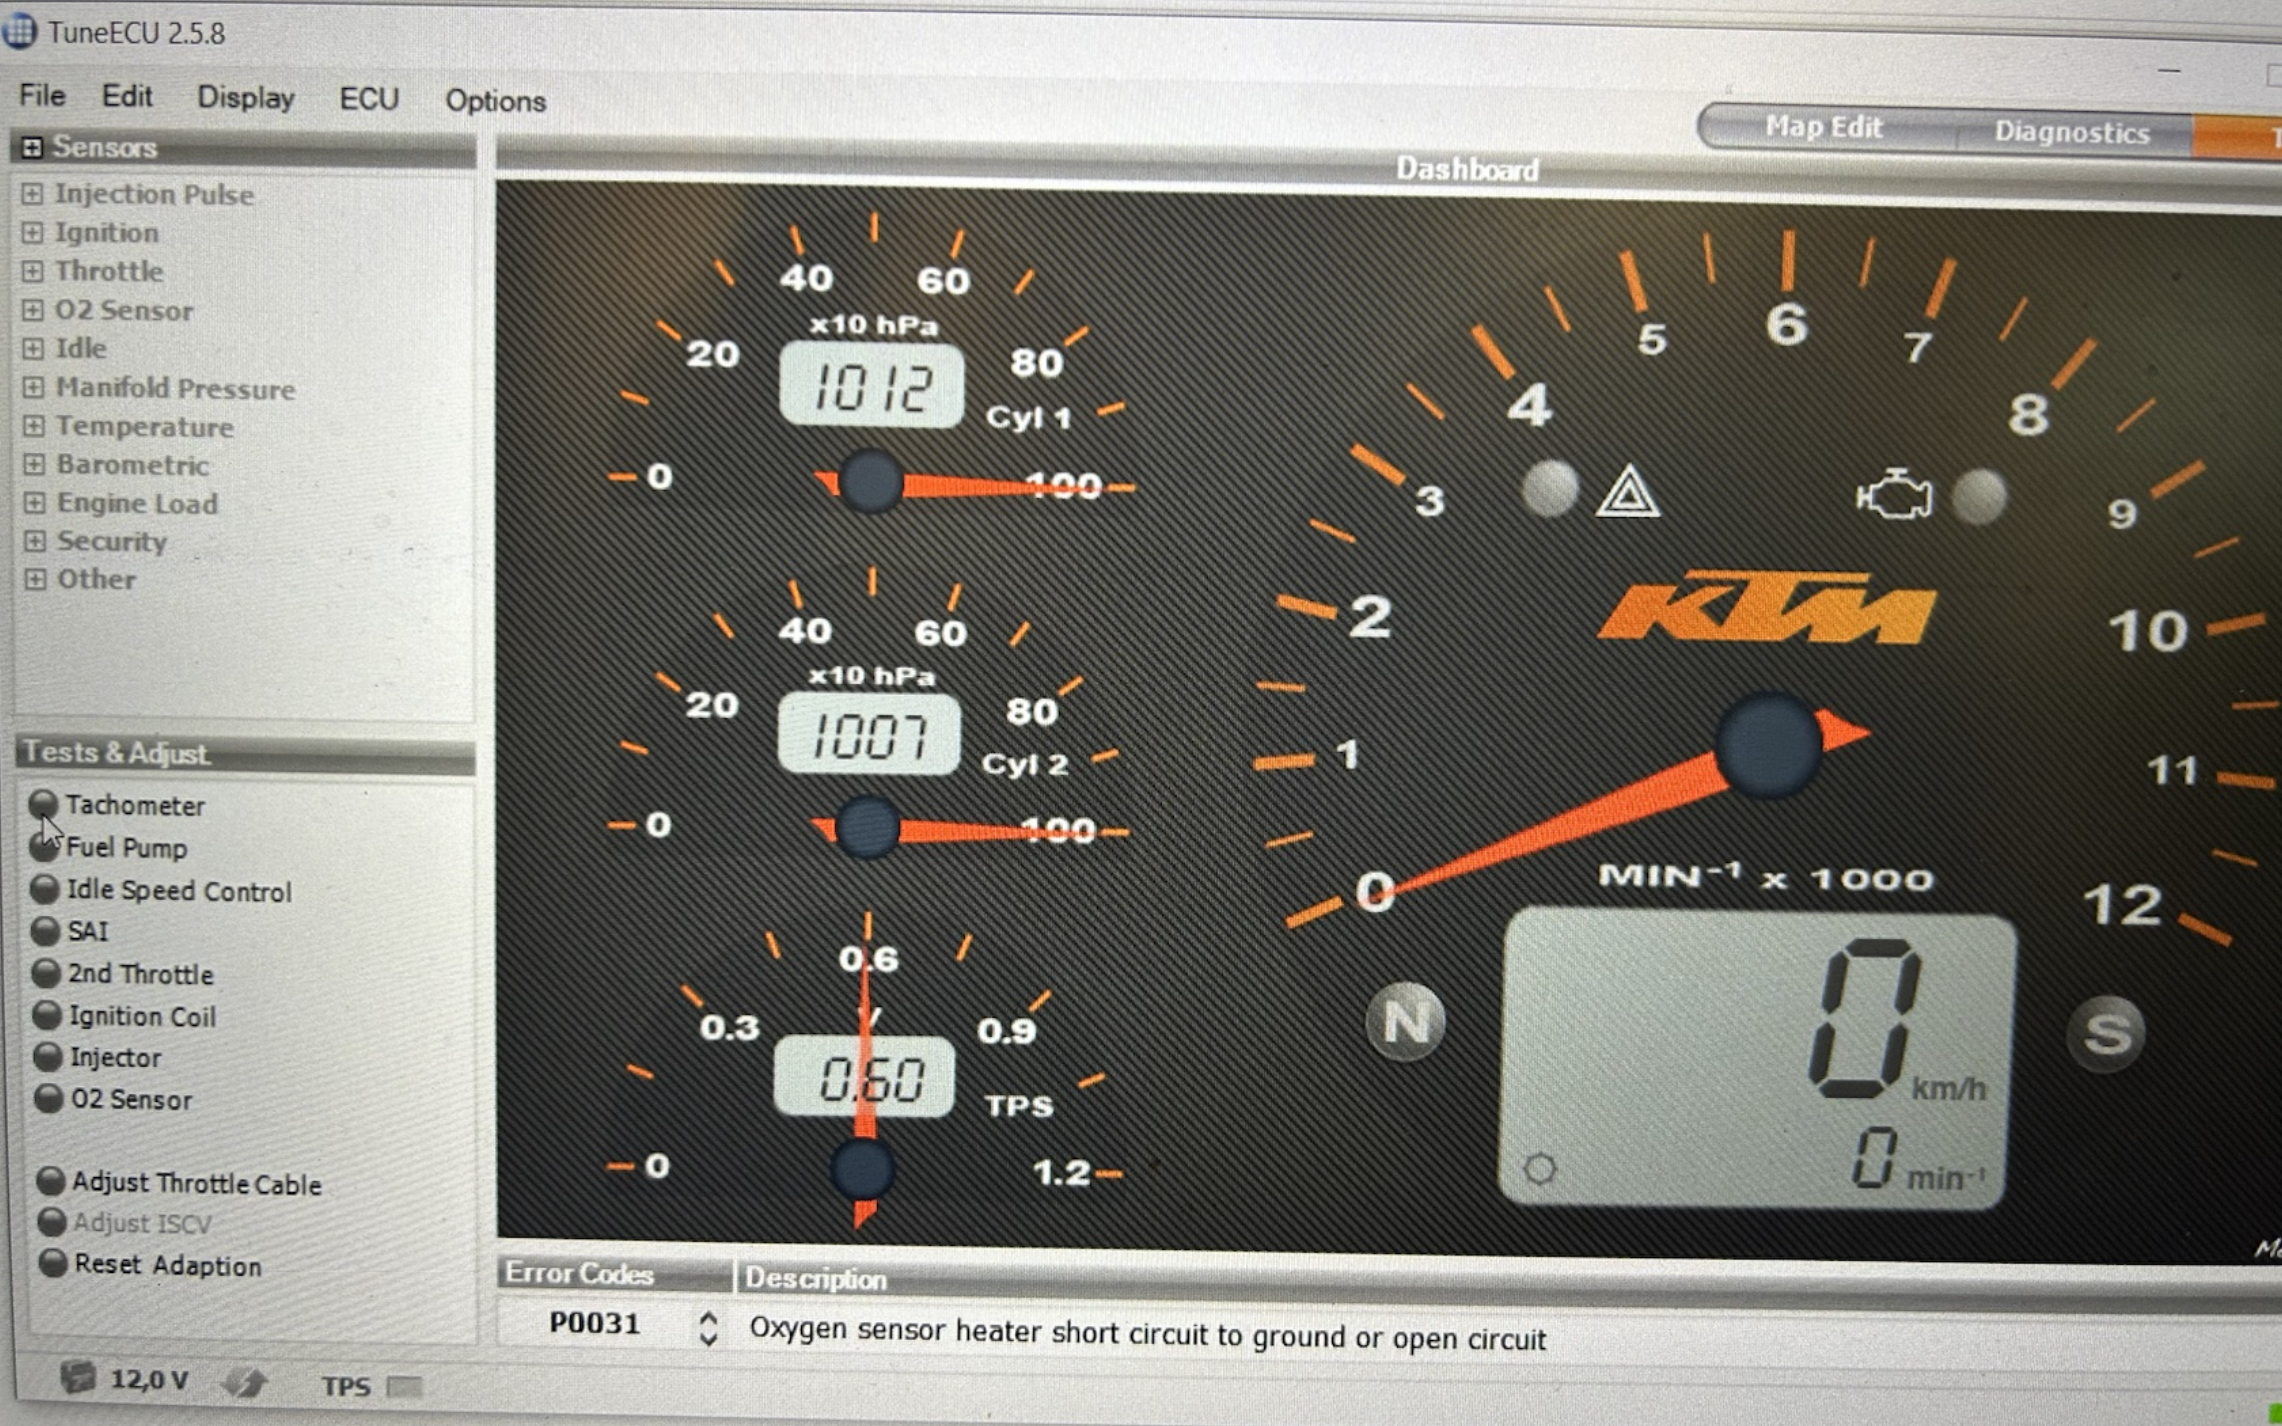The image size is (2282, 1426).
Task: Click the 12,0 V battery voltage reading
Action: pyautogui.click(x=149, y=1380)
